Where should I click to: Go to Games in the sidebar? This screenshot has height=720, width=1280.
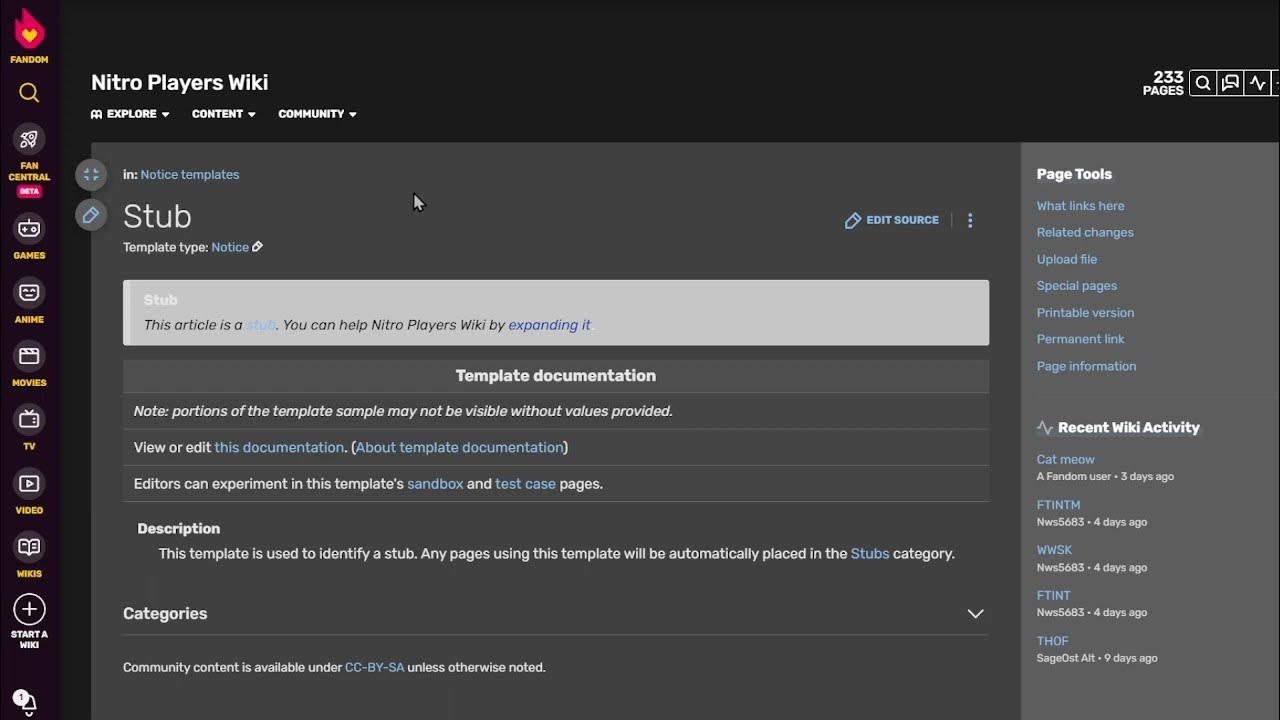tap(29, 229)
